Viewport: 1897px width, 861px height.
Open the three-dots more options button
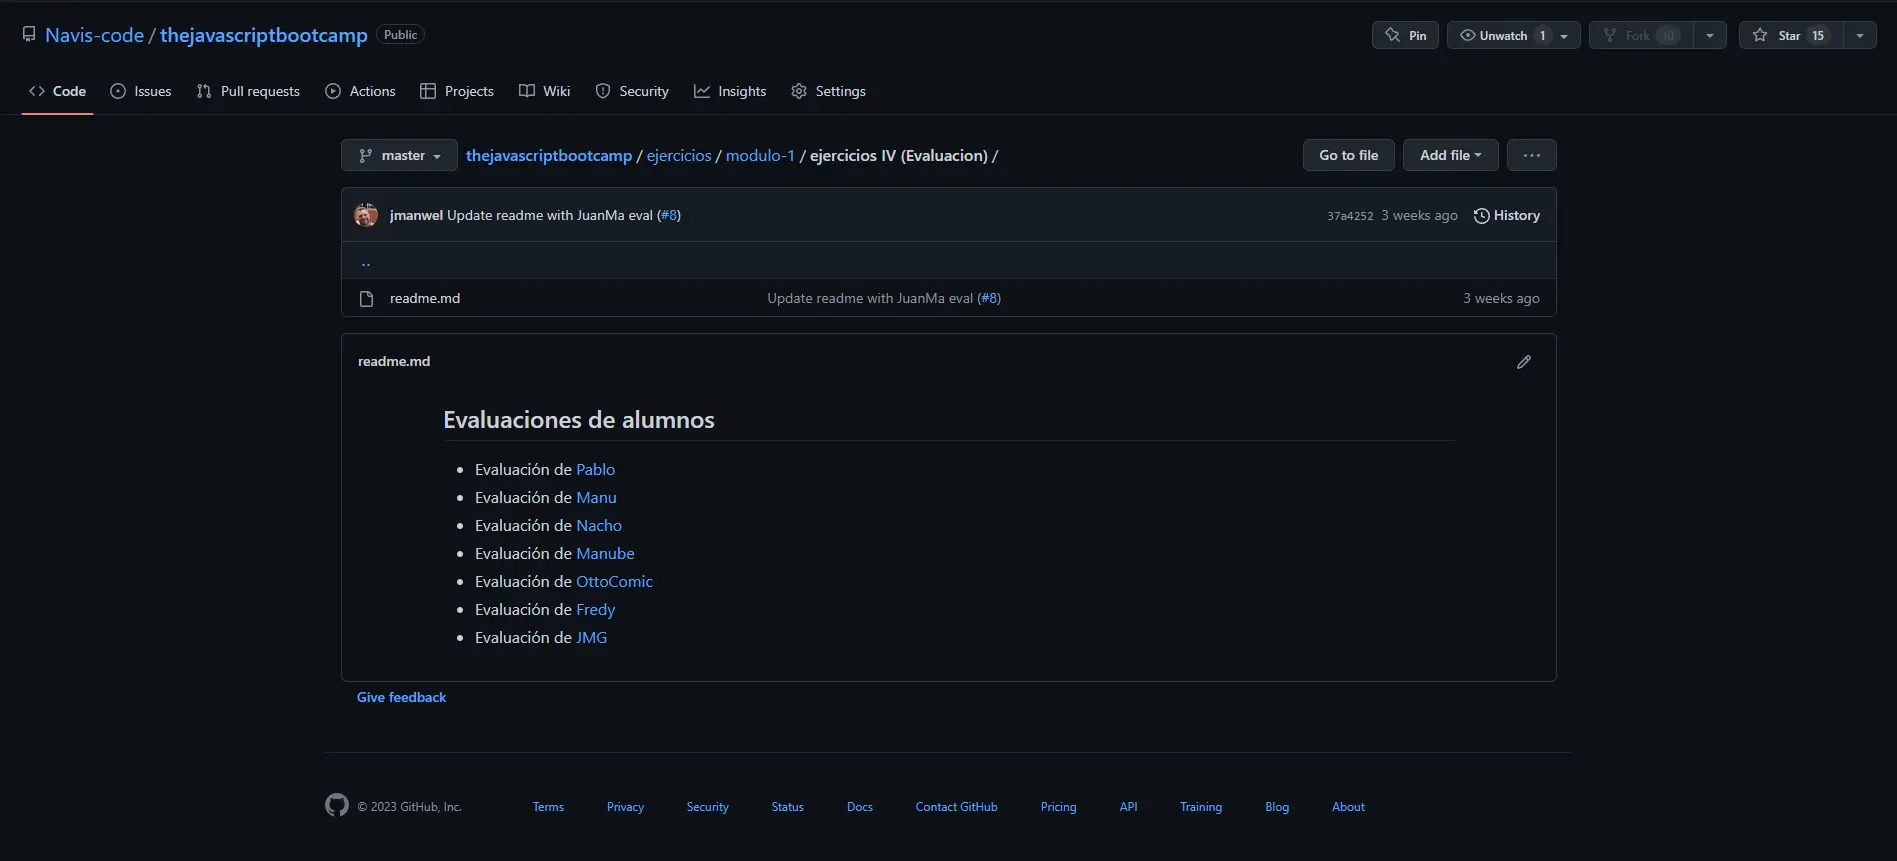(1531, 155)
